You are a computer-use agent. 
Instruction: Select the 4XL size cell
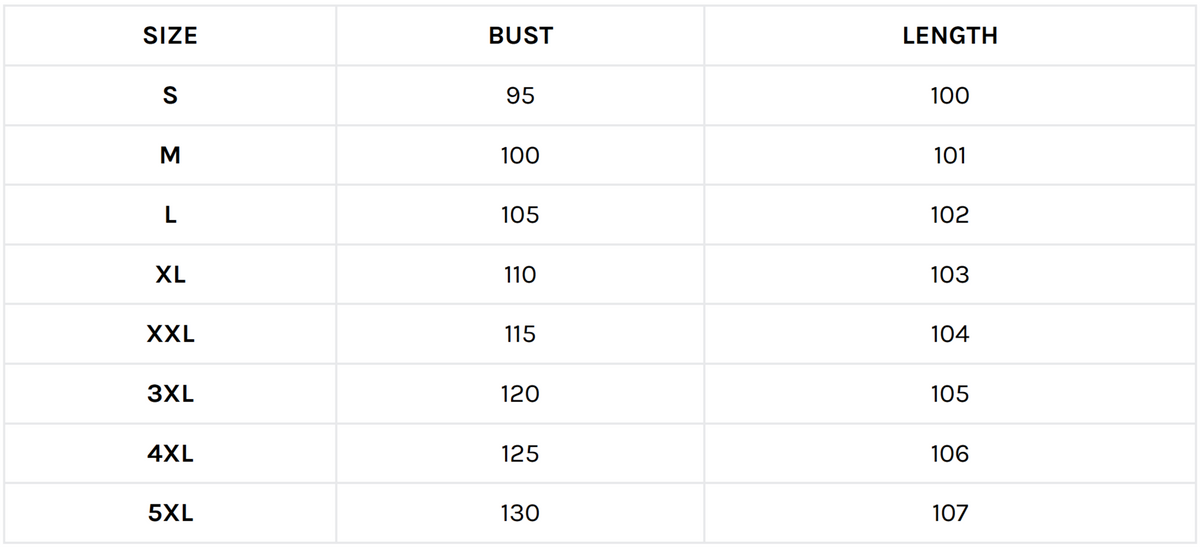point(170,454)
